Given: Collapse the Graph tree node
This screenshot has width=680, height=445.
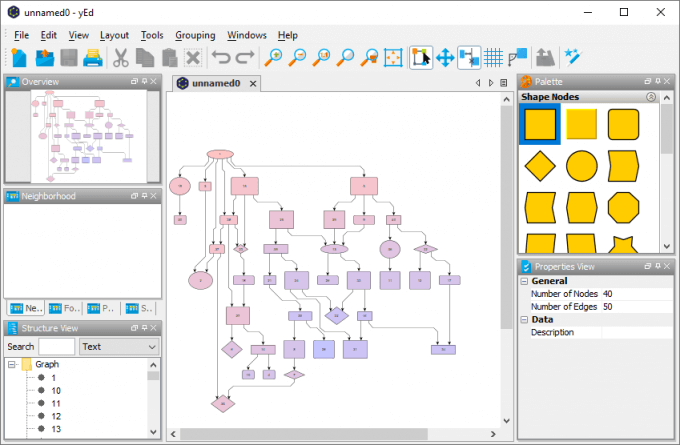Looking at the screenshot, I should 12,364.
